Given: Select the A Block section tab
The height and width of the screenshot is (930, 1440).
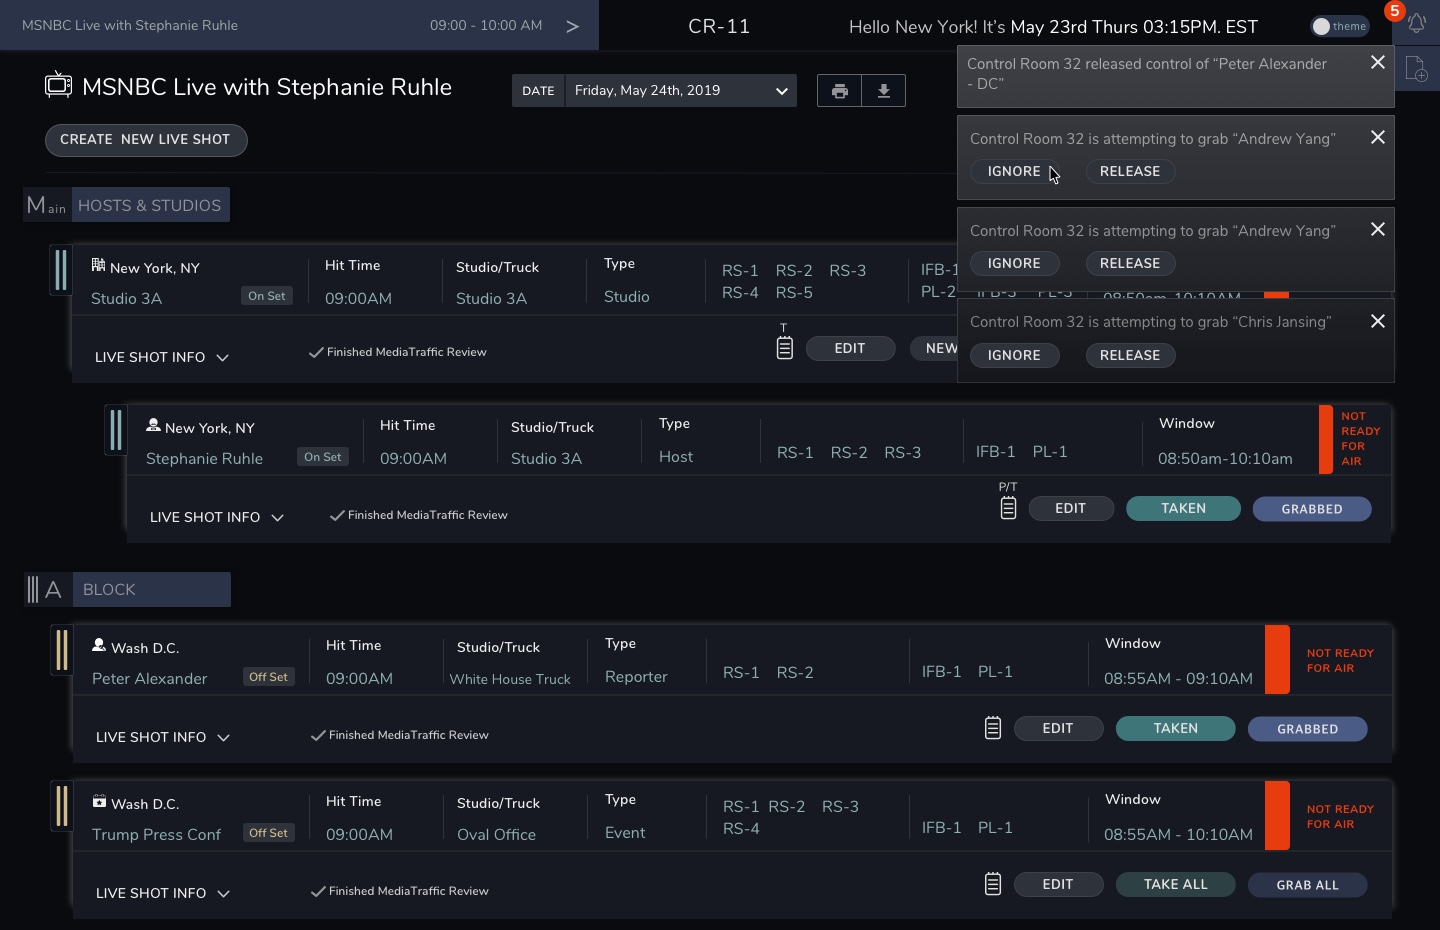Looking at the screenshot, I should click(x=150, y=590).
